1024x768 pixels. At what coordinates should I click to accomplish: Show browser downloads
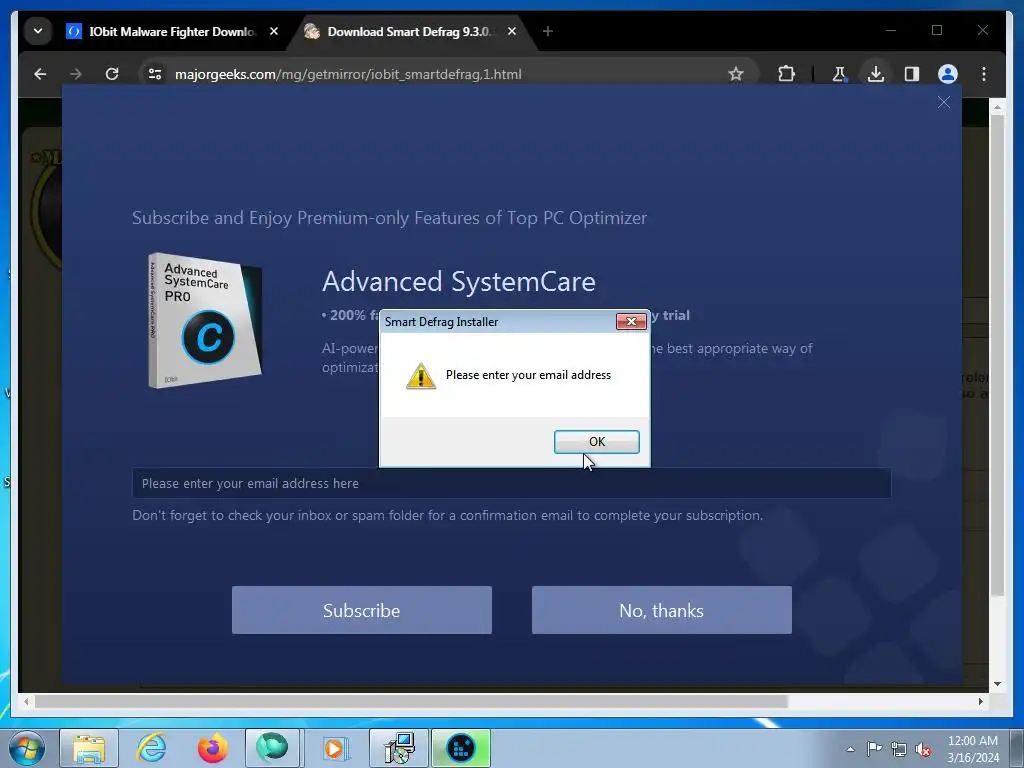876,74
